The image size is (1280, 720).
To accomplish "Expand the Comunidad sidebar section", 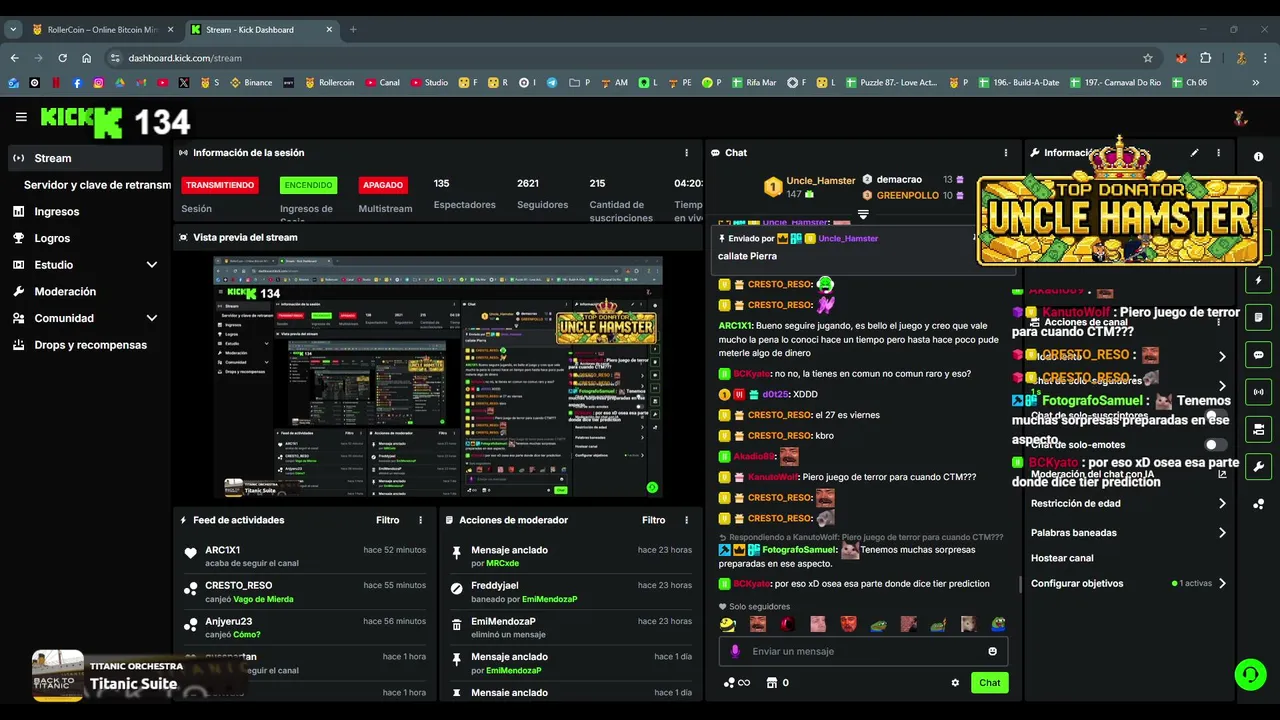I will click(86, 318).
